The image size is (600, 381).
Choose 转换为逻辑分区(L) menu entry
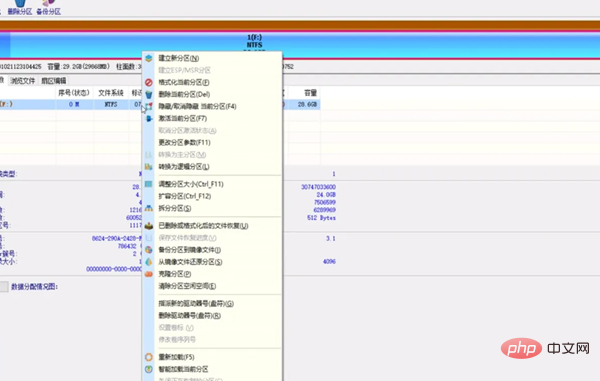click(x=184, y=167)
